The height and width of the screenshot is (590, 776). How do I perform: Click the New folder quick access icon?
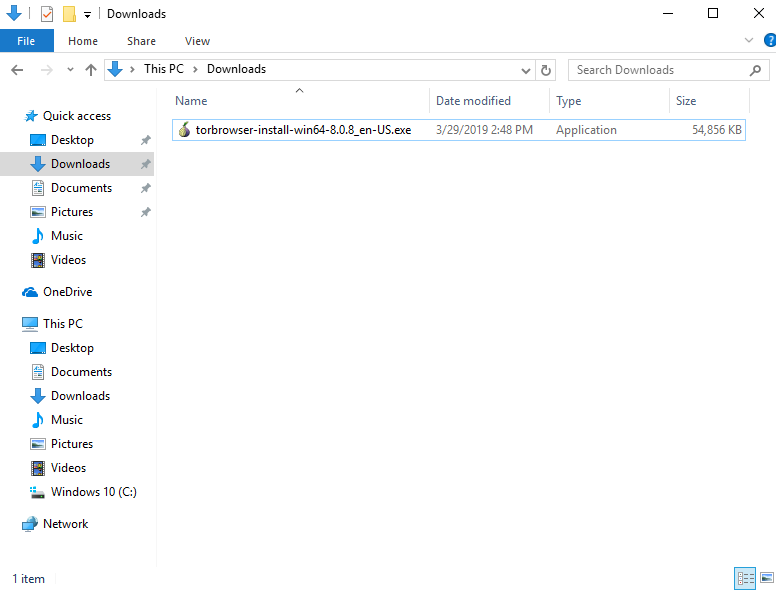click(69, 14)
